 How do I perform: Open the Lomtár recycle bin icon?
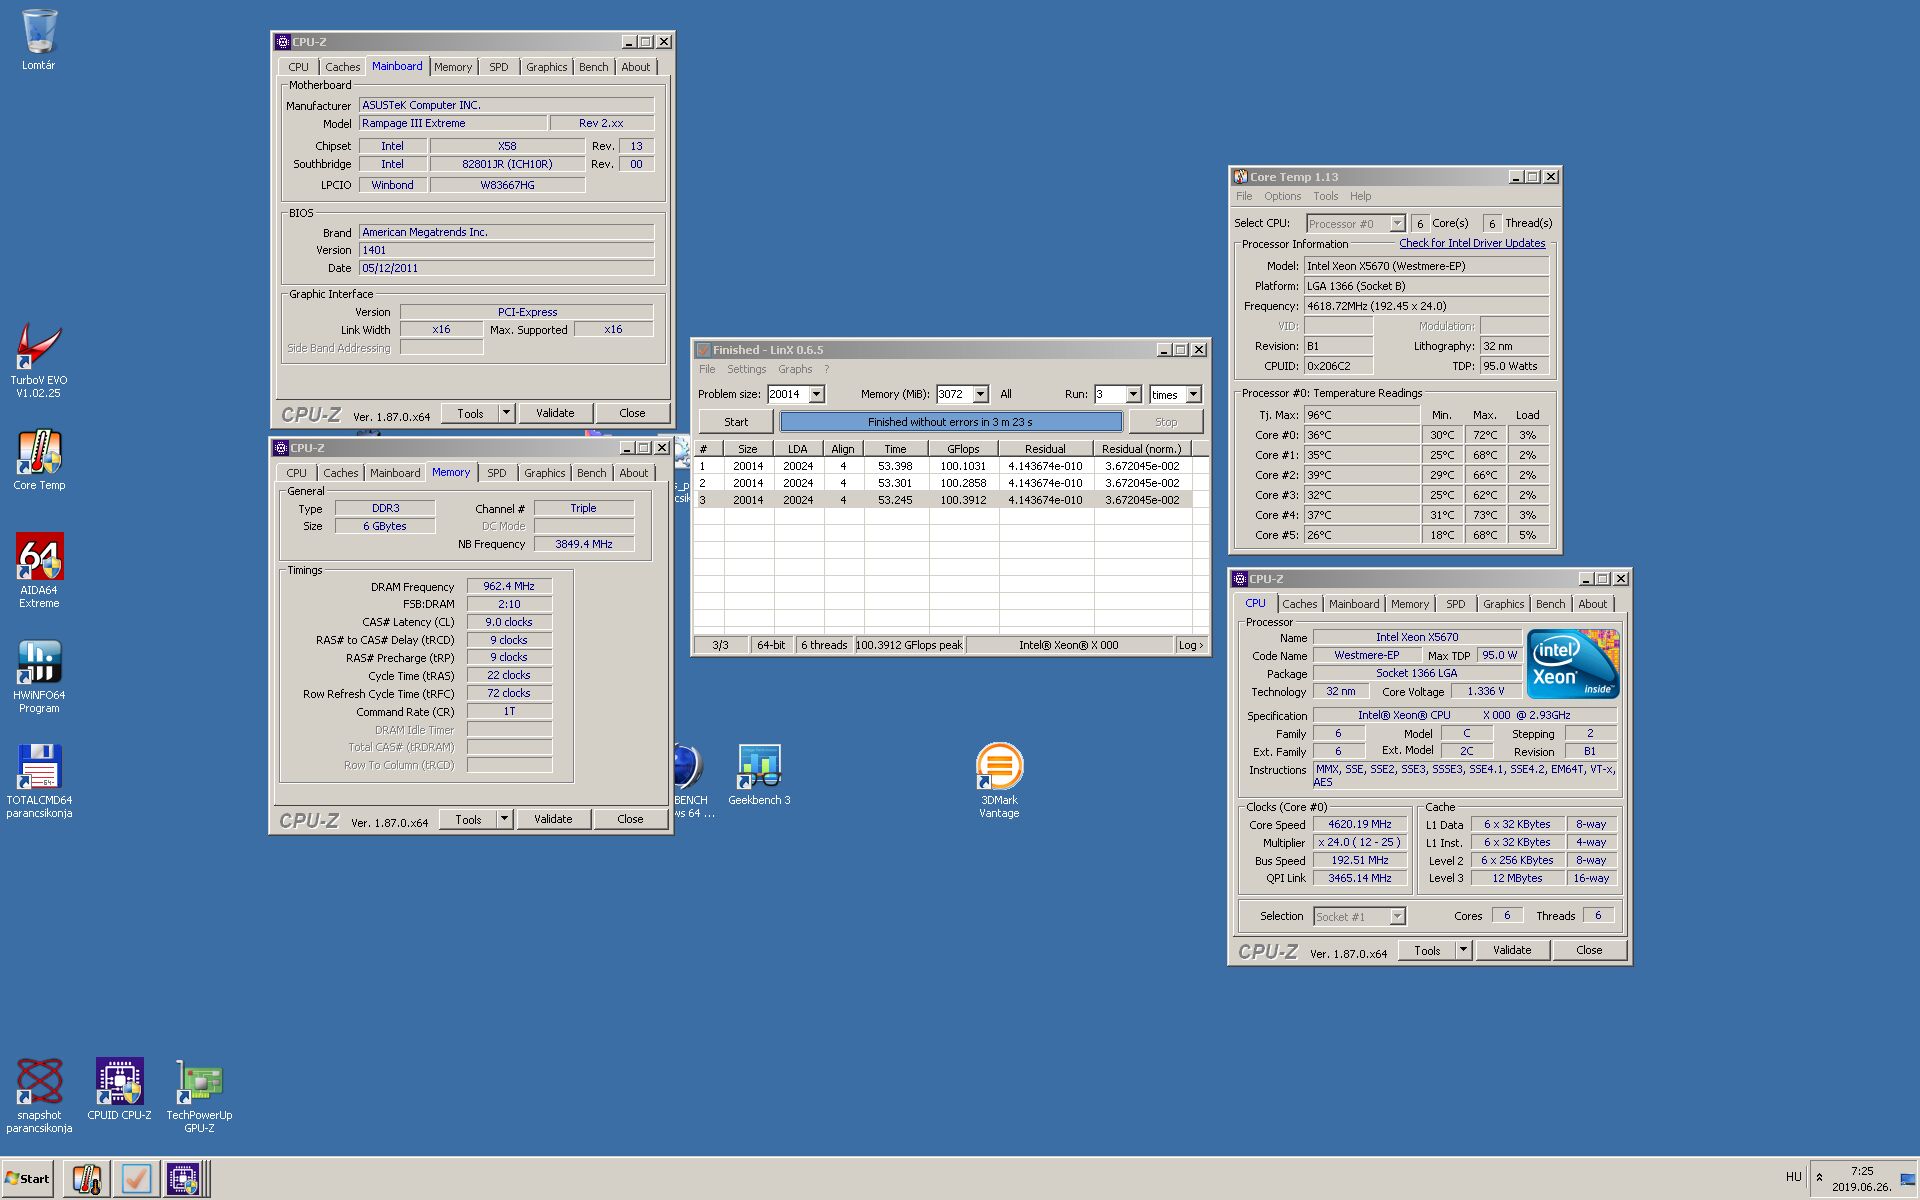click(x=38, y=40)
